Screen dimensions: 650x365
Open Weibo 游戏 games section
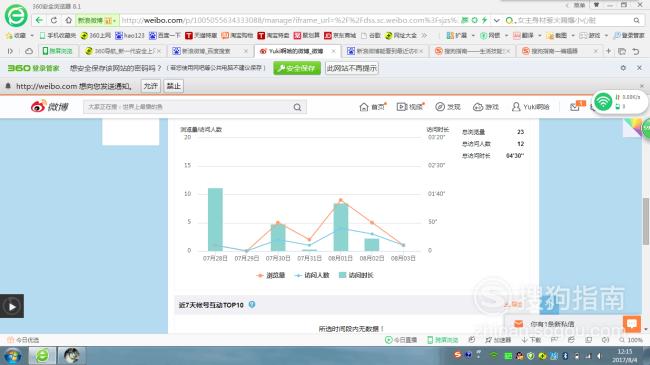tap(485, 107)
